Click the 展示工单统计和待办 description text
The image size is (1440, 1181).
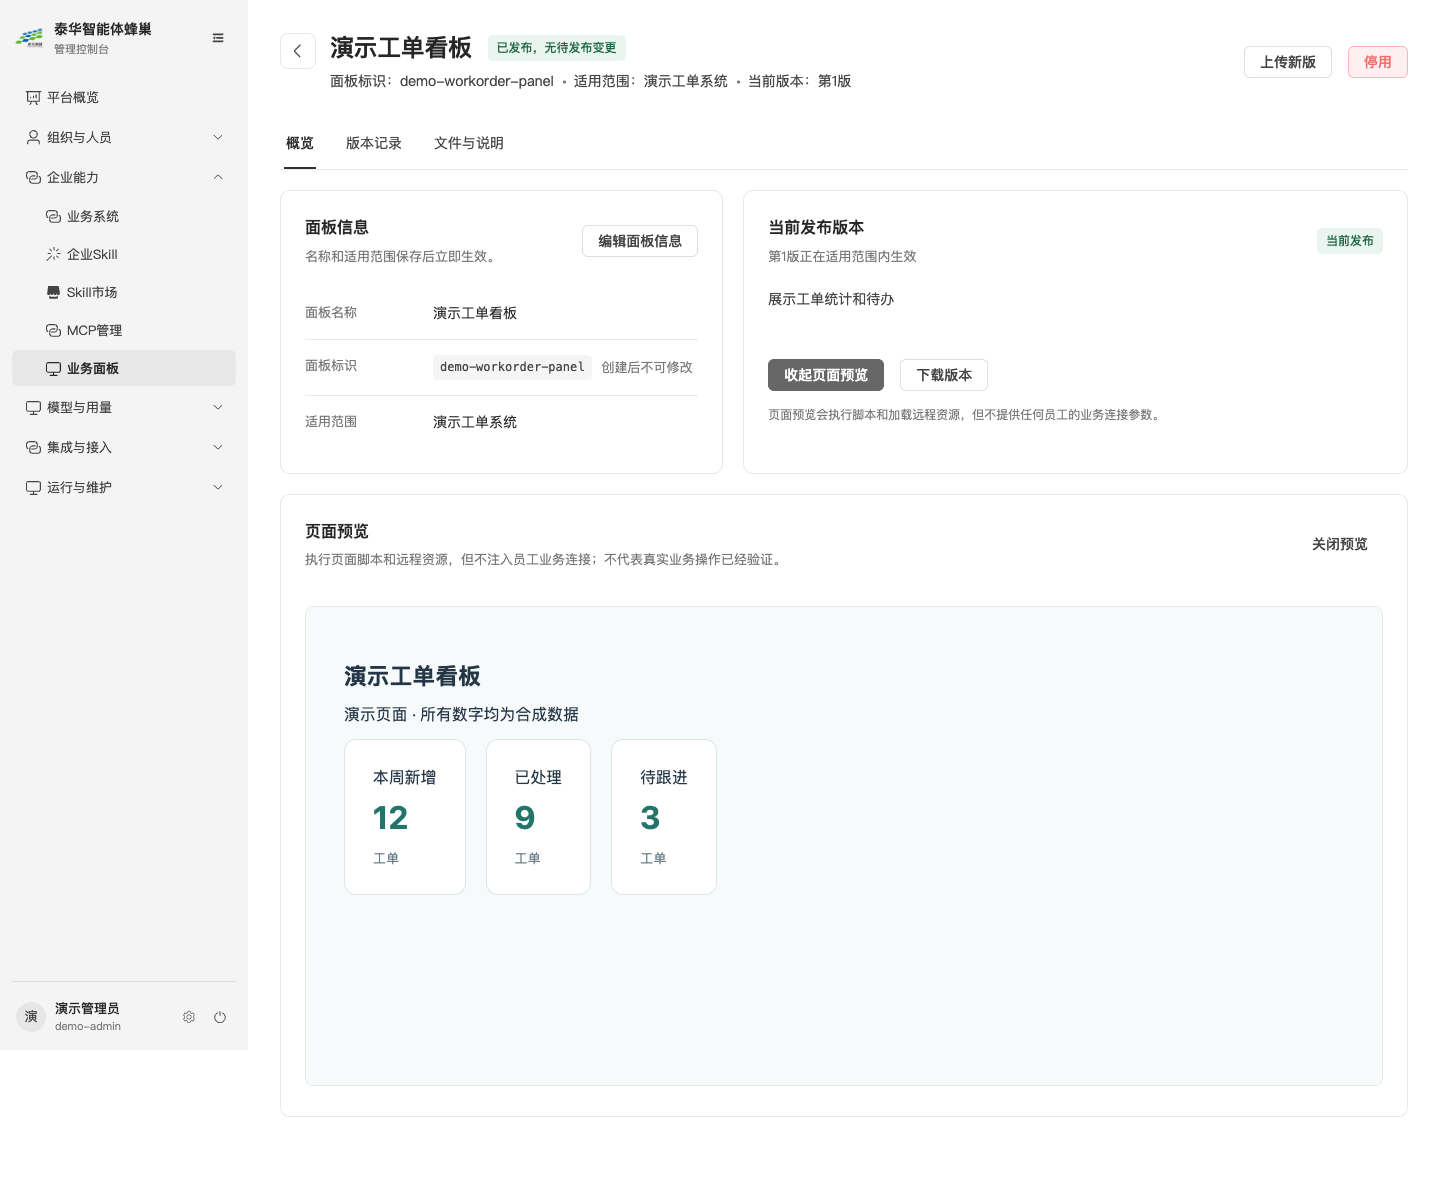(x=831, y=299)
